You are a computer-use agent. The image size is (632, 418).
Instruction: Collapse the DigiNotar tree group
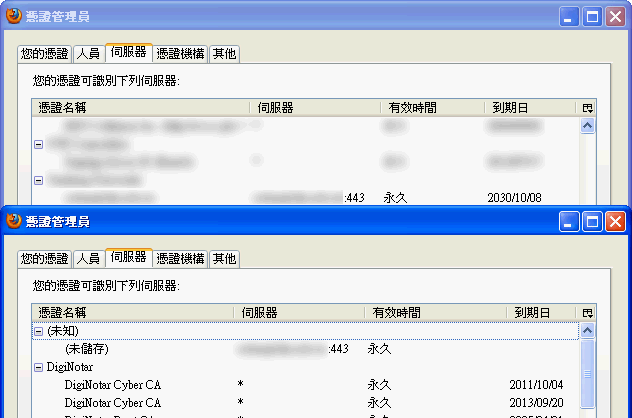(38, 367)
